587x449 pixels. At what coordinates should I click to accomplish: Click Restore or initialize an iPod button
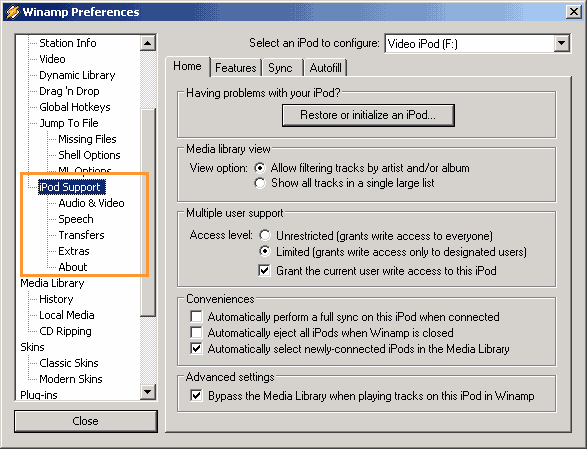[x=368, y=115]
